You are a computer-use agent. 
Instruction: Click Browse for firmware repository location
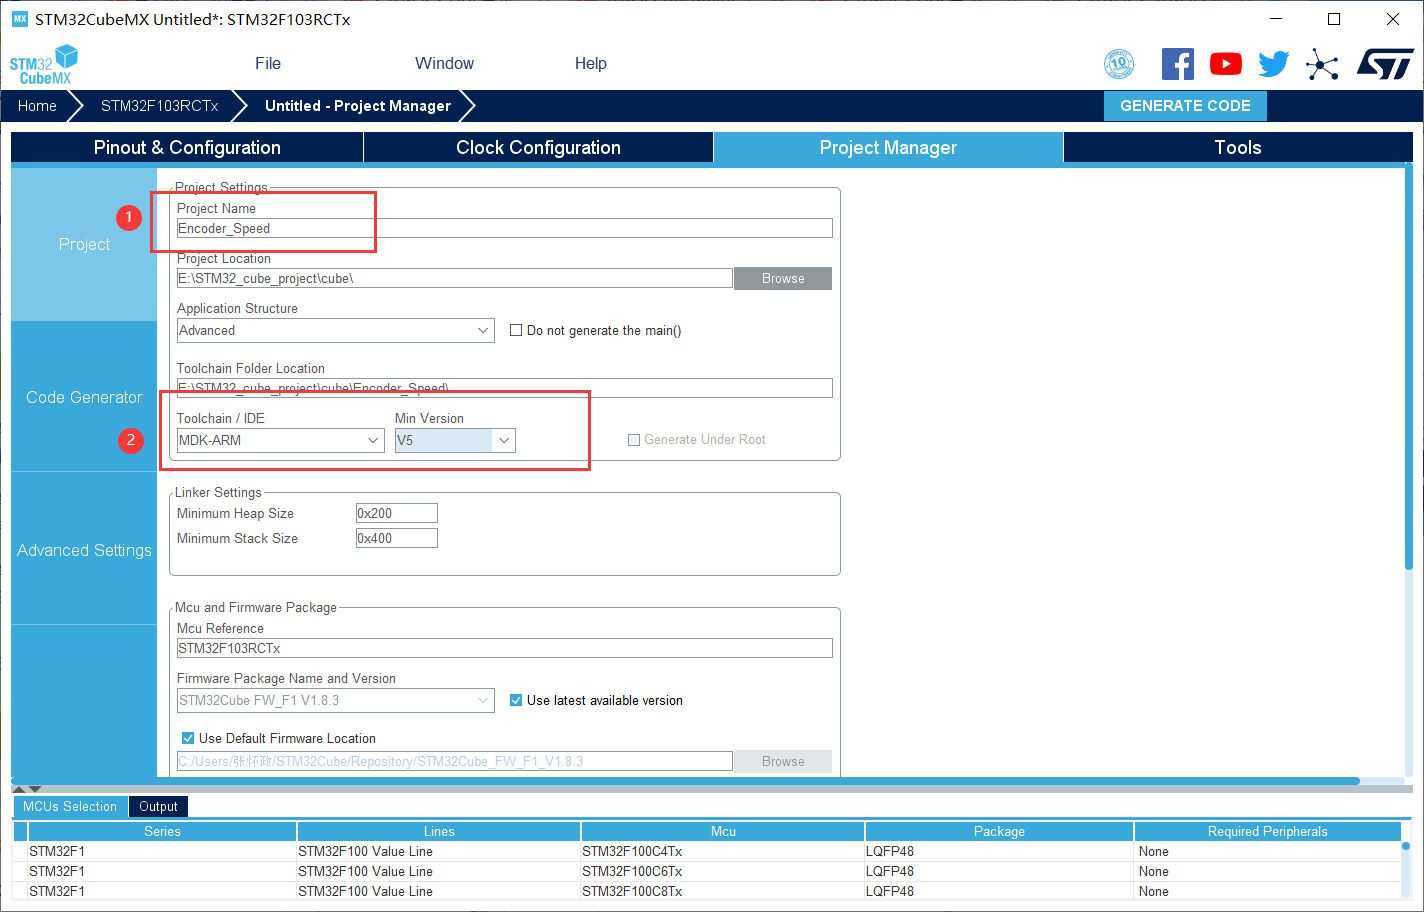783,761
